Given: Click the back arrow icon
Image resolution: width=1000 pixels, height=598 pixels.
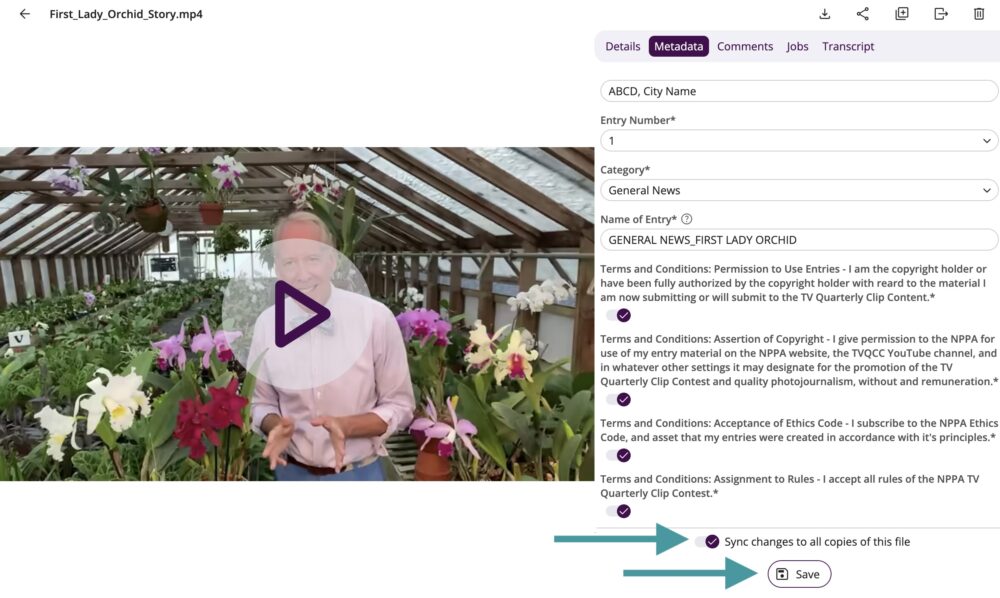Looking at the screenshot, I should (25, 14).
